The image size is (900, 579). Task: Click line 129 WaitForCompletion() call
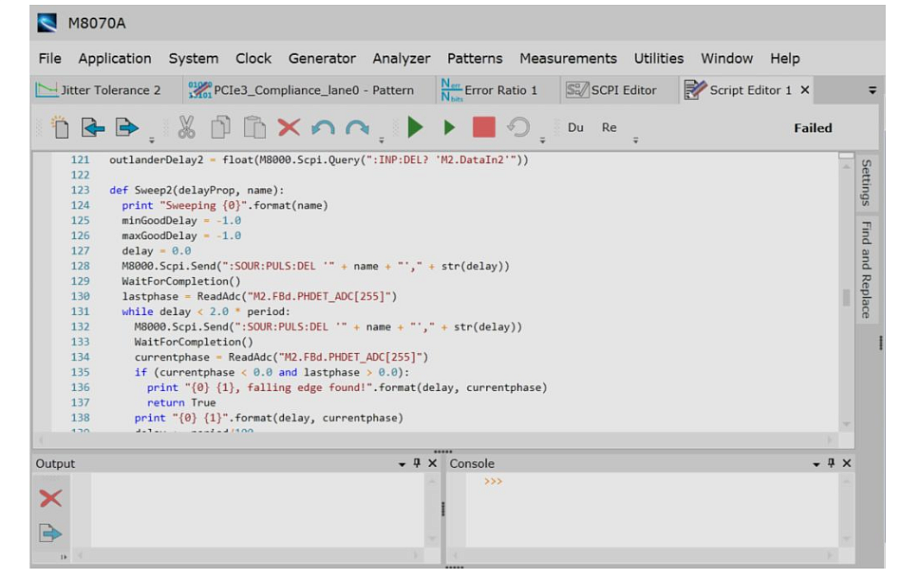click(x=181, y=281)
